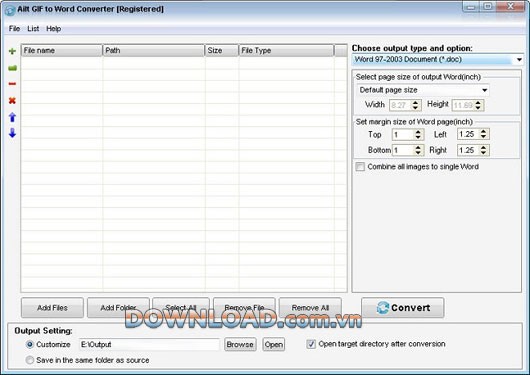Open the List menu
Screen dimensions: 530x375
[x=33, y=29]
